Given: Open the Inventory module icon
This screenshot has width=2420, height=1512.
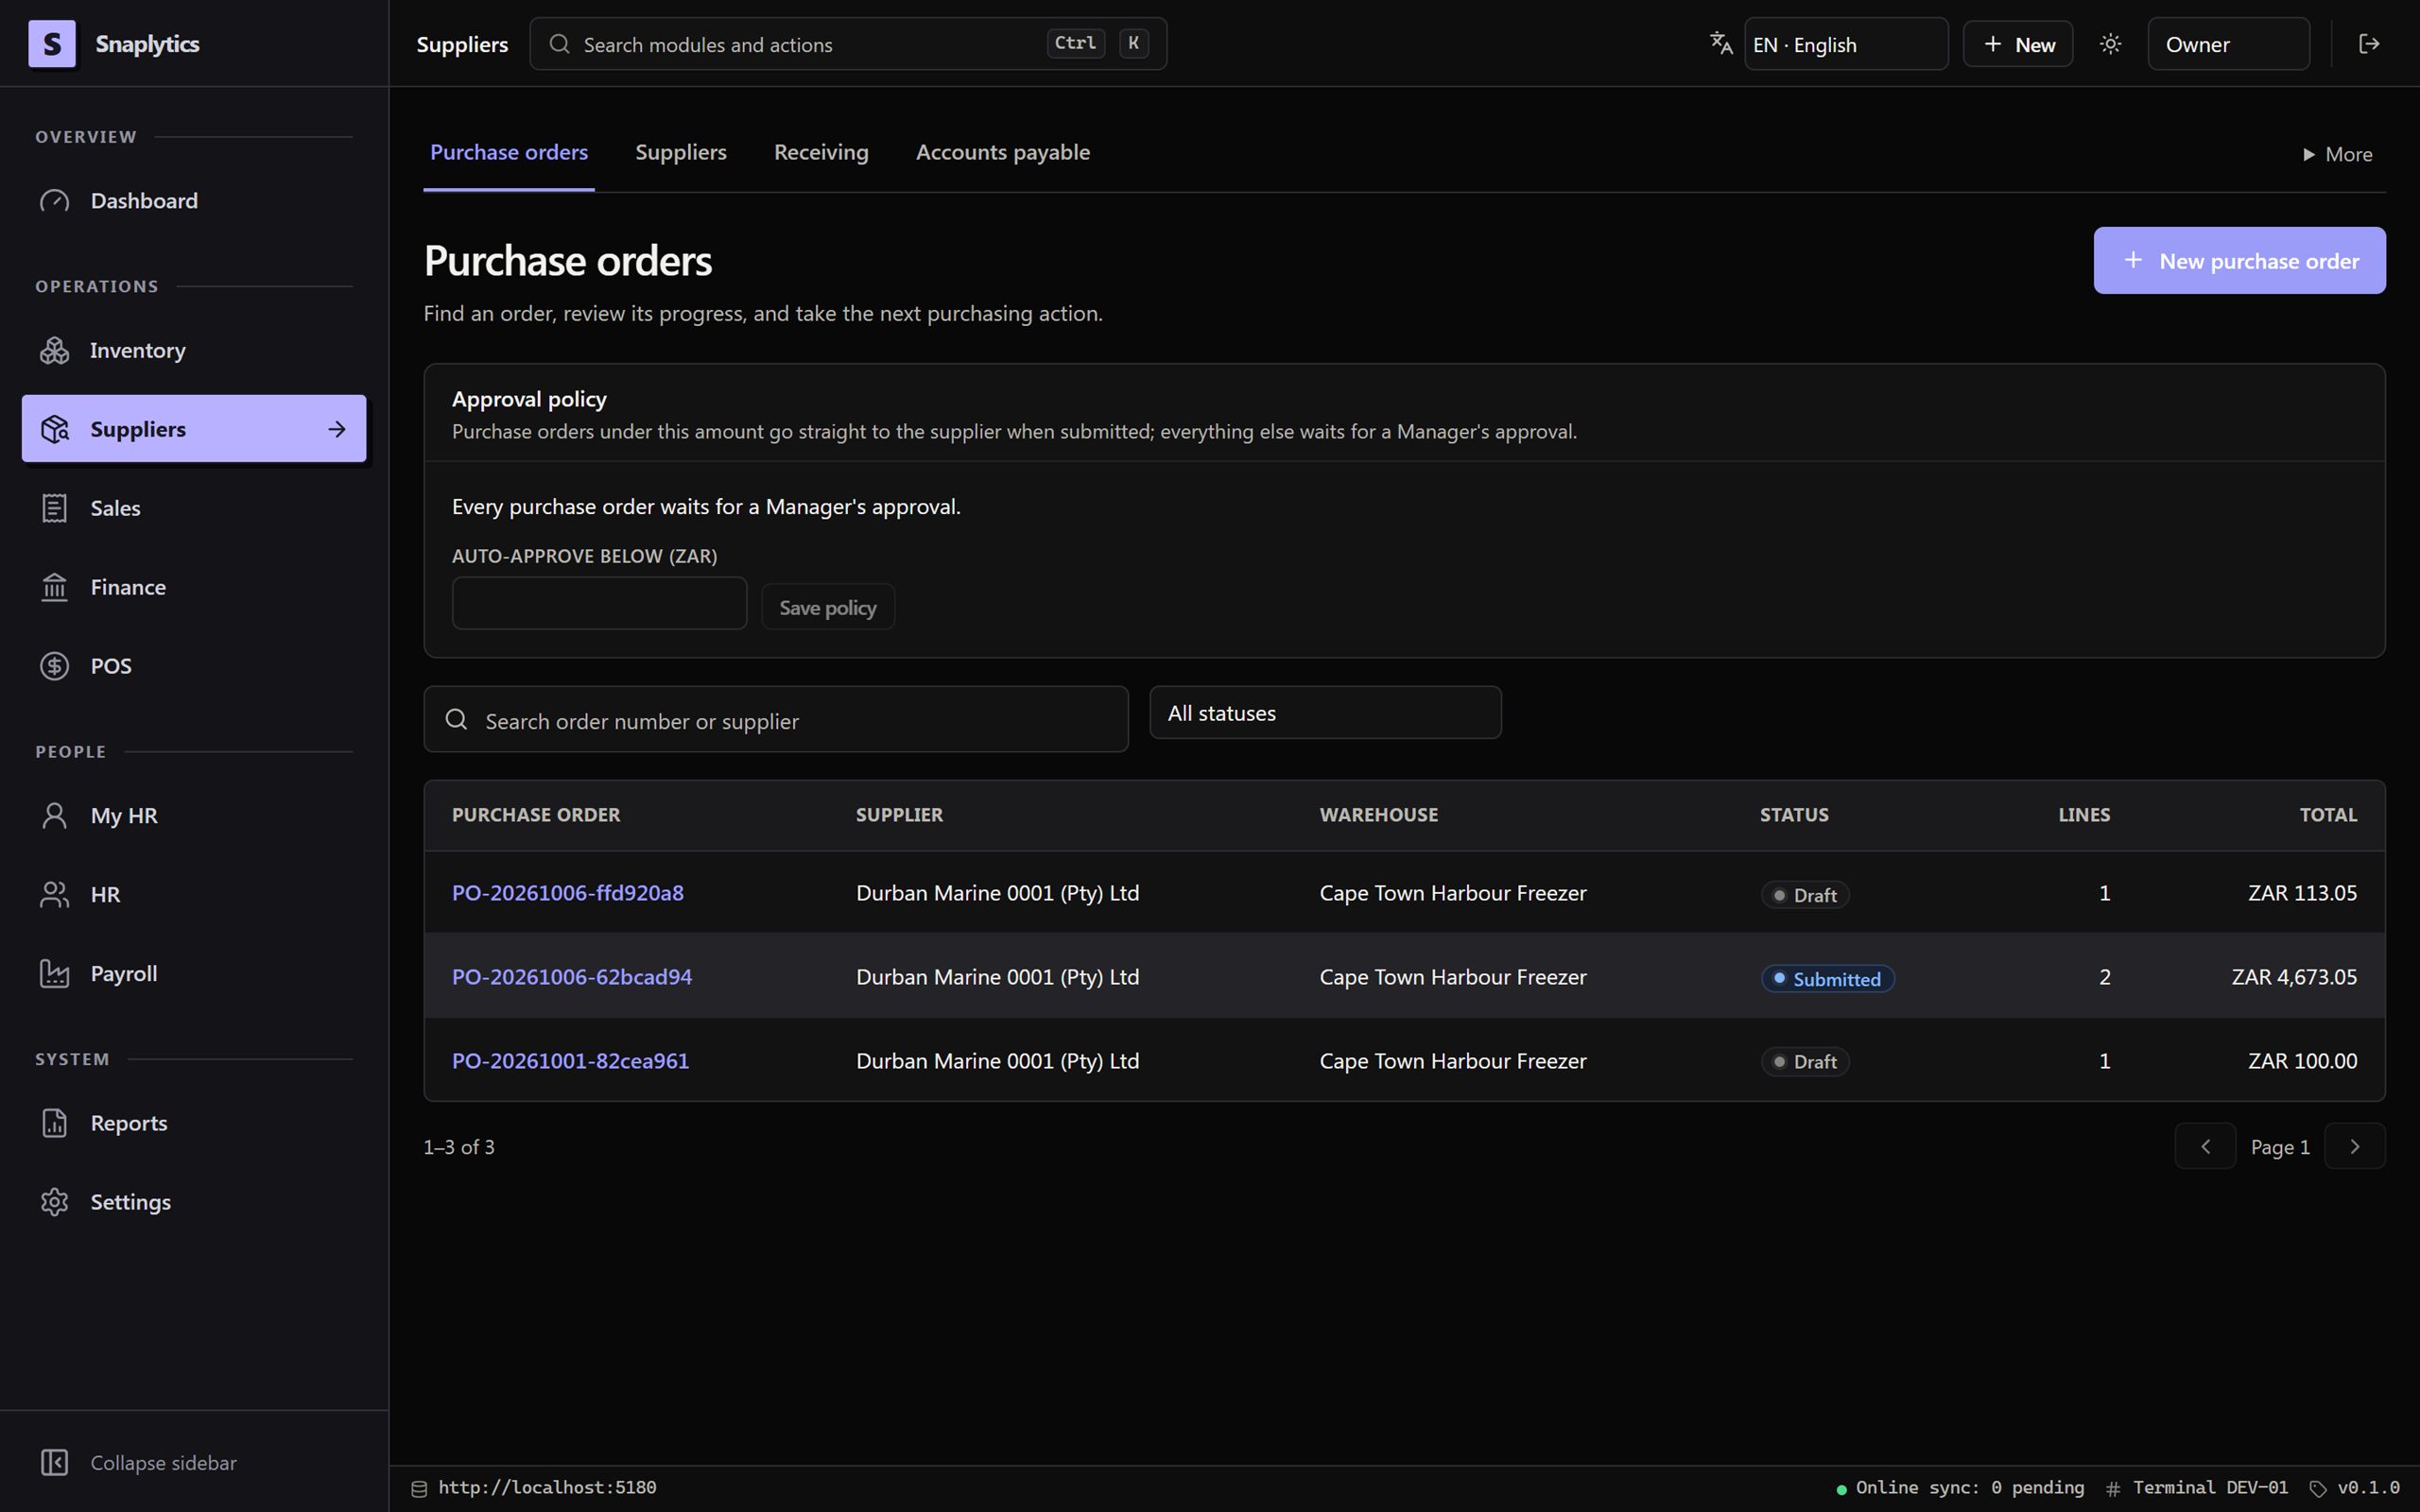Looking at the screenshot, I should coord(54,350).
